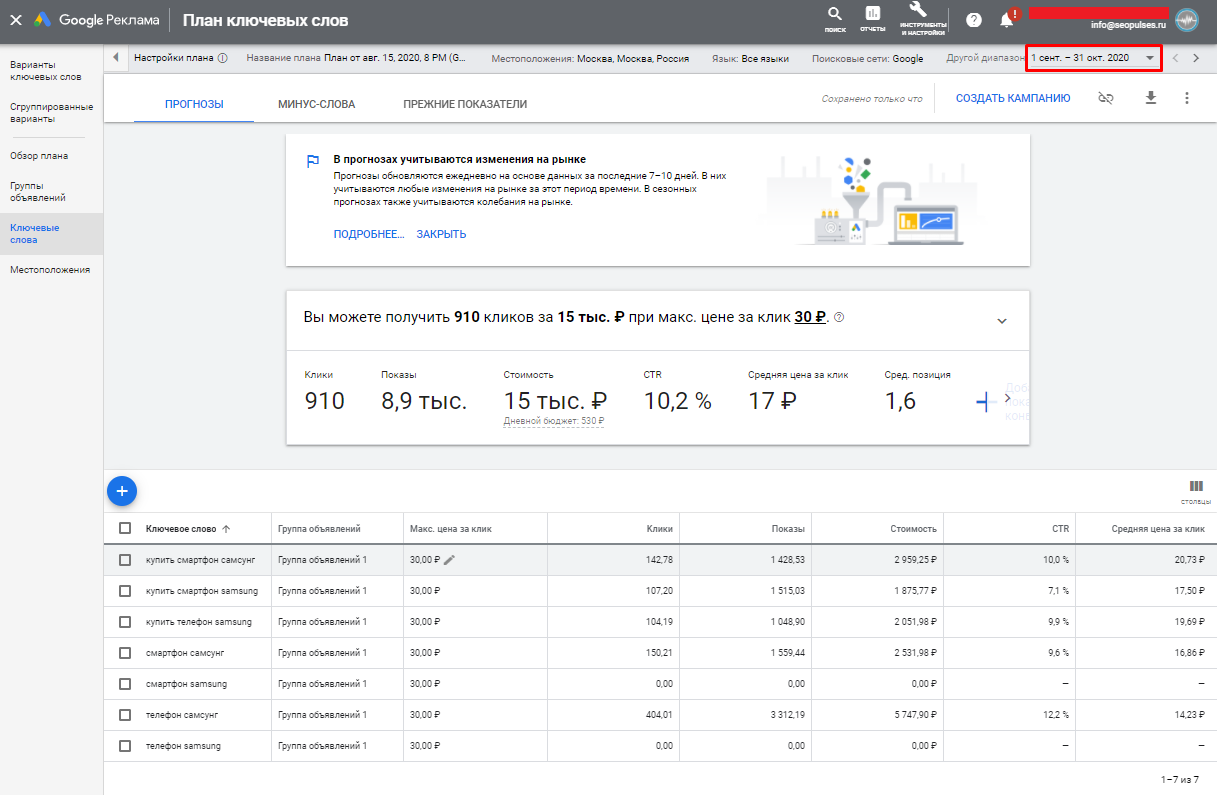Sort by Средняя цена за клик header
The image size is (1217, 795).
(x=1158, y=528)
